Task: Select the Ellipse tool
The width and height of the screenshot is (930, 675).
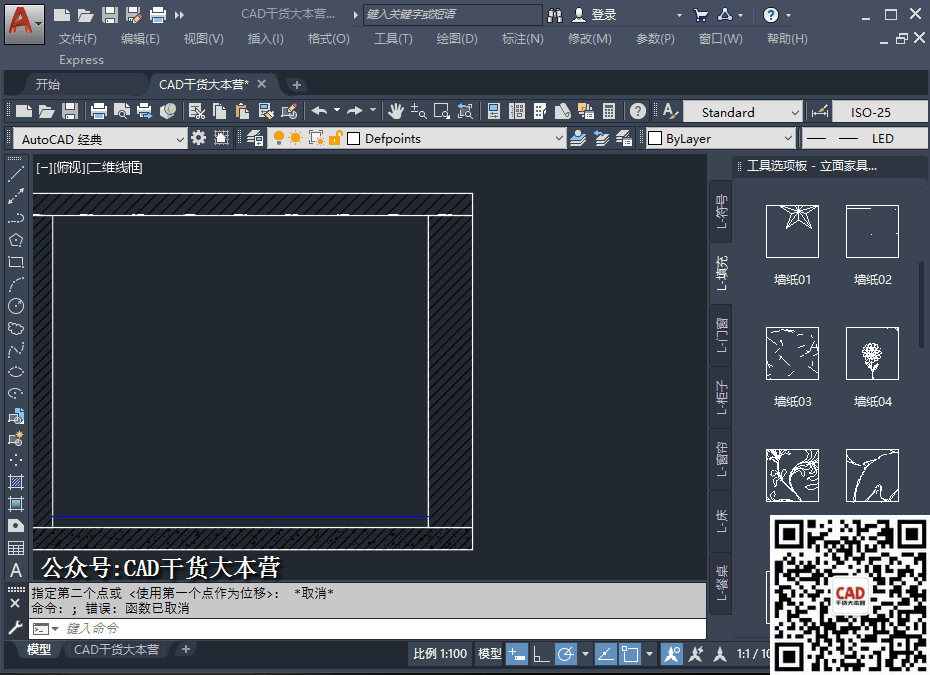Action: pyautogui.click(x=16, y=372)
